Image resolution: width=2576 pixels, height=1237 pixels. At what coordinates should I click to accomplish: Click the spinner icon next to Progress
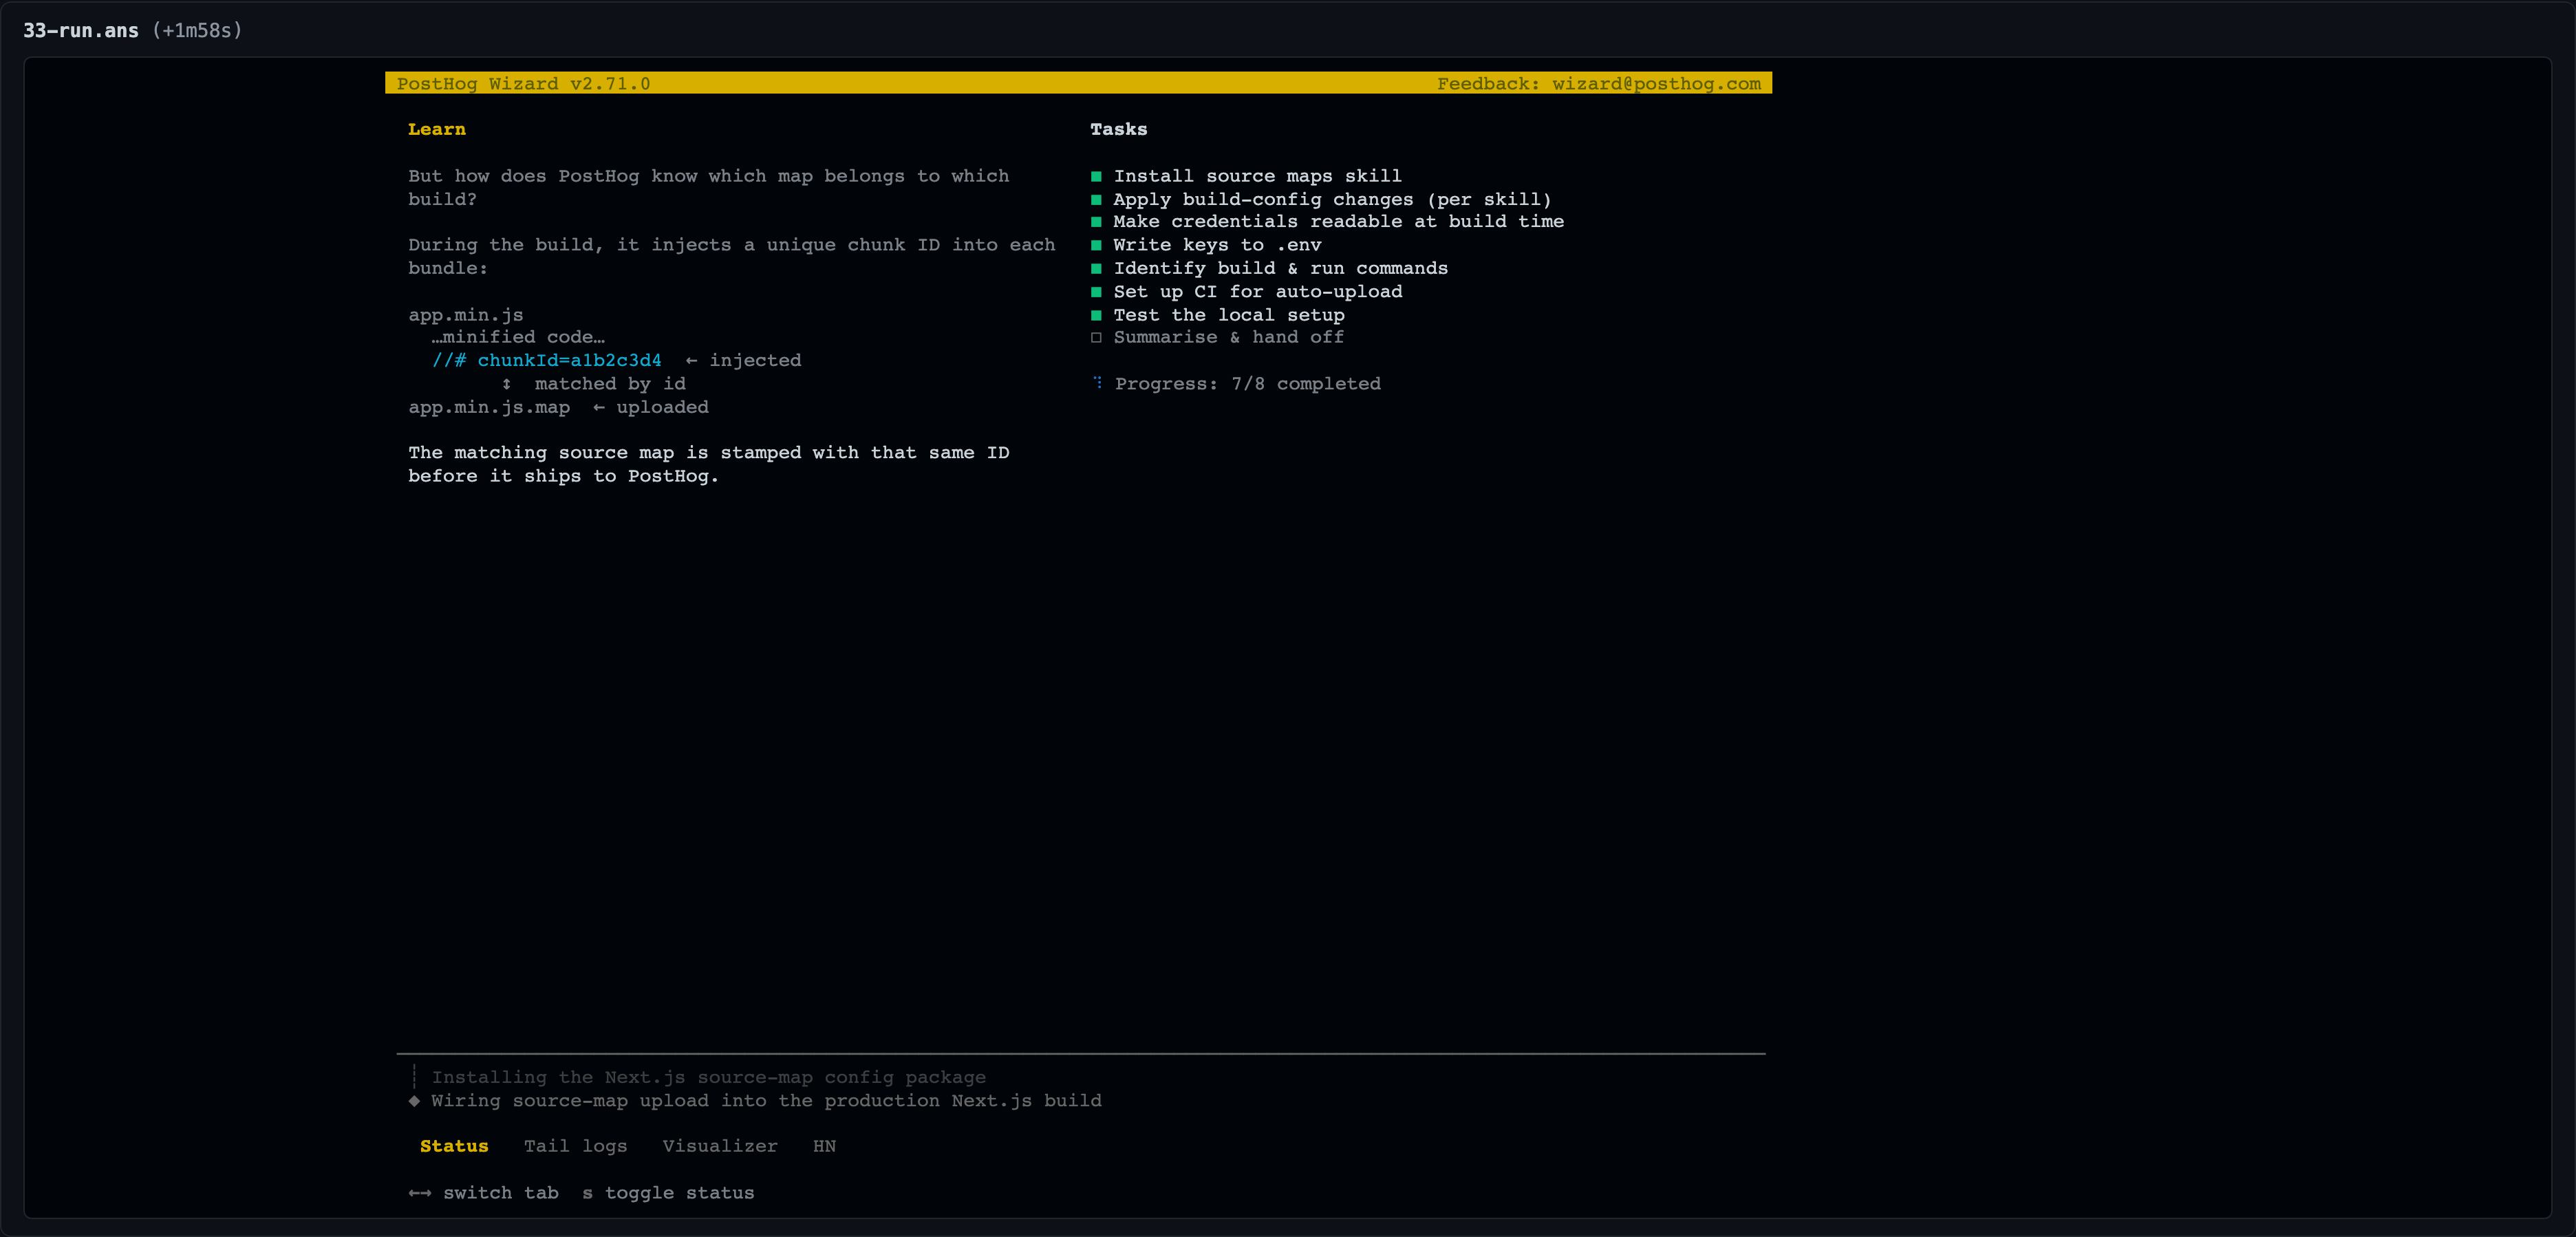click(1097, 383)
